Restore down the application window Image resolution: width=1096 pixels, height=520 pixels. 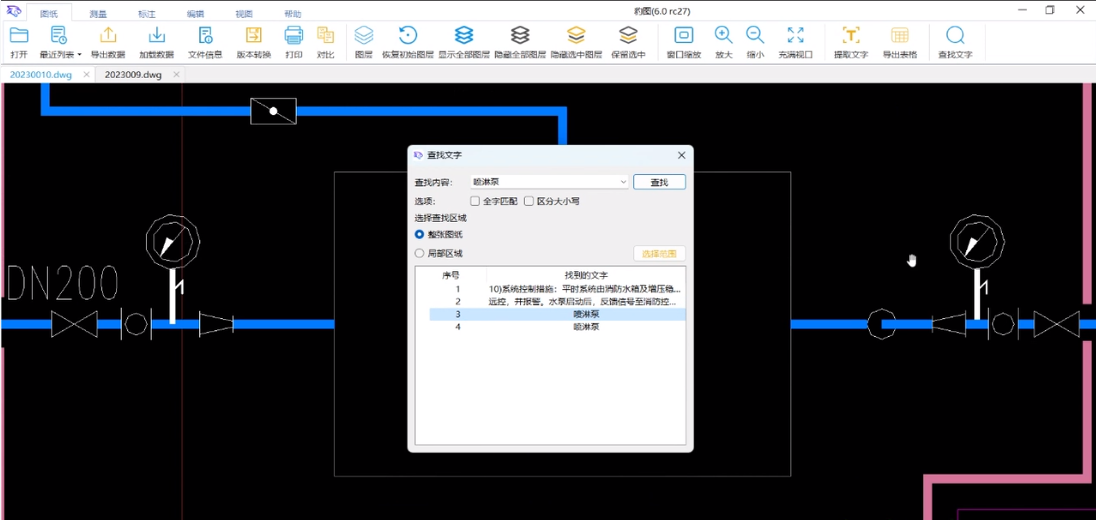[x=1050, y=10]
